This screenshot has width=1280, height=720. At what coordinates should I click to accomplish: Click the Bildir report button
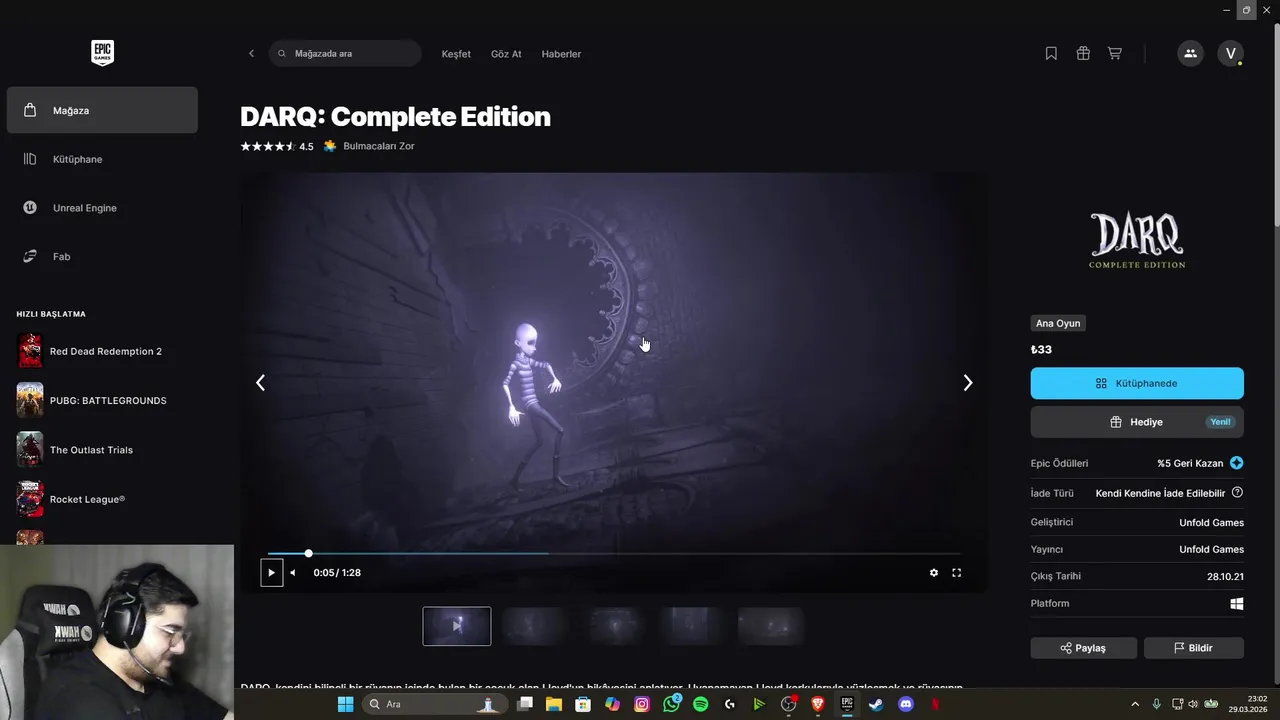pyautogui.click(x=1194, y=648)
